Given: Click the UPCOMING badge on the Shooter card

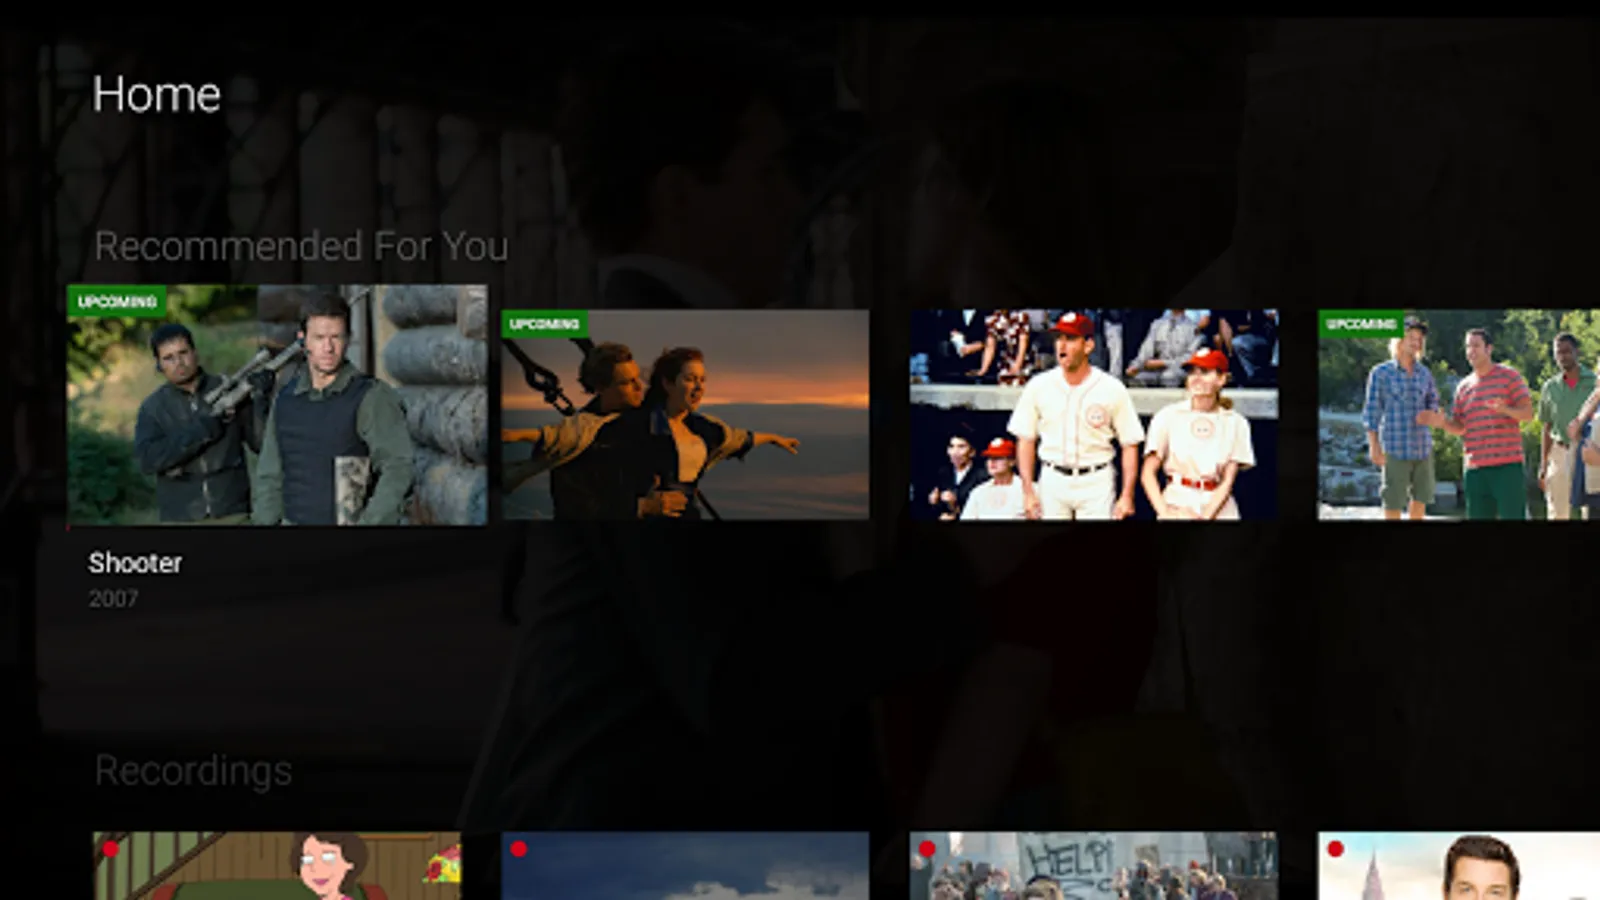Looking at the screenshot, I should (117, 301).
